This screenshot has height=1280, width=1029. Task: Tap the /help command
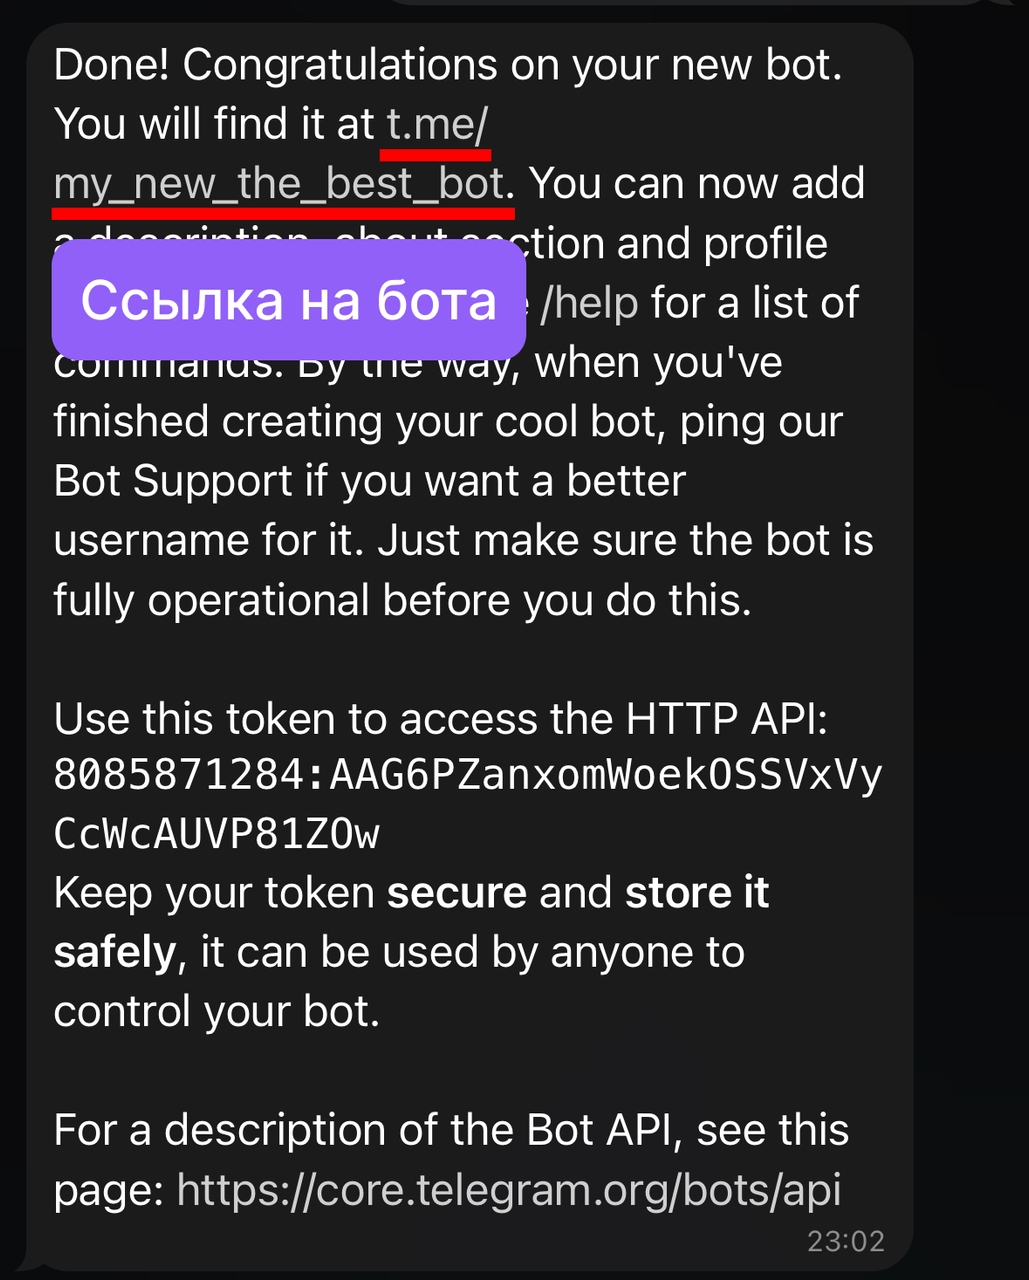(589, 303)
